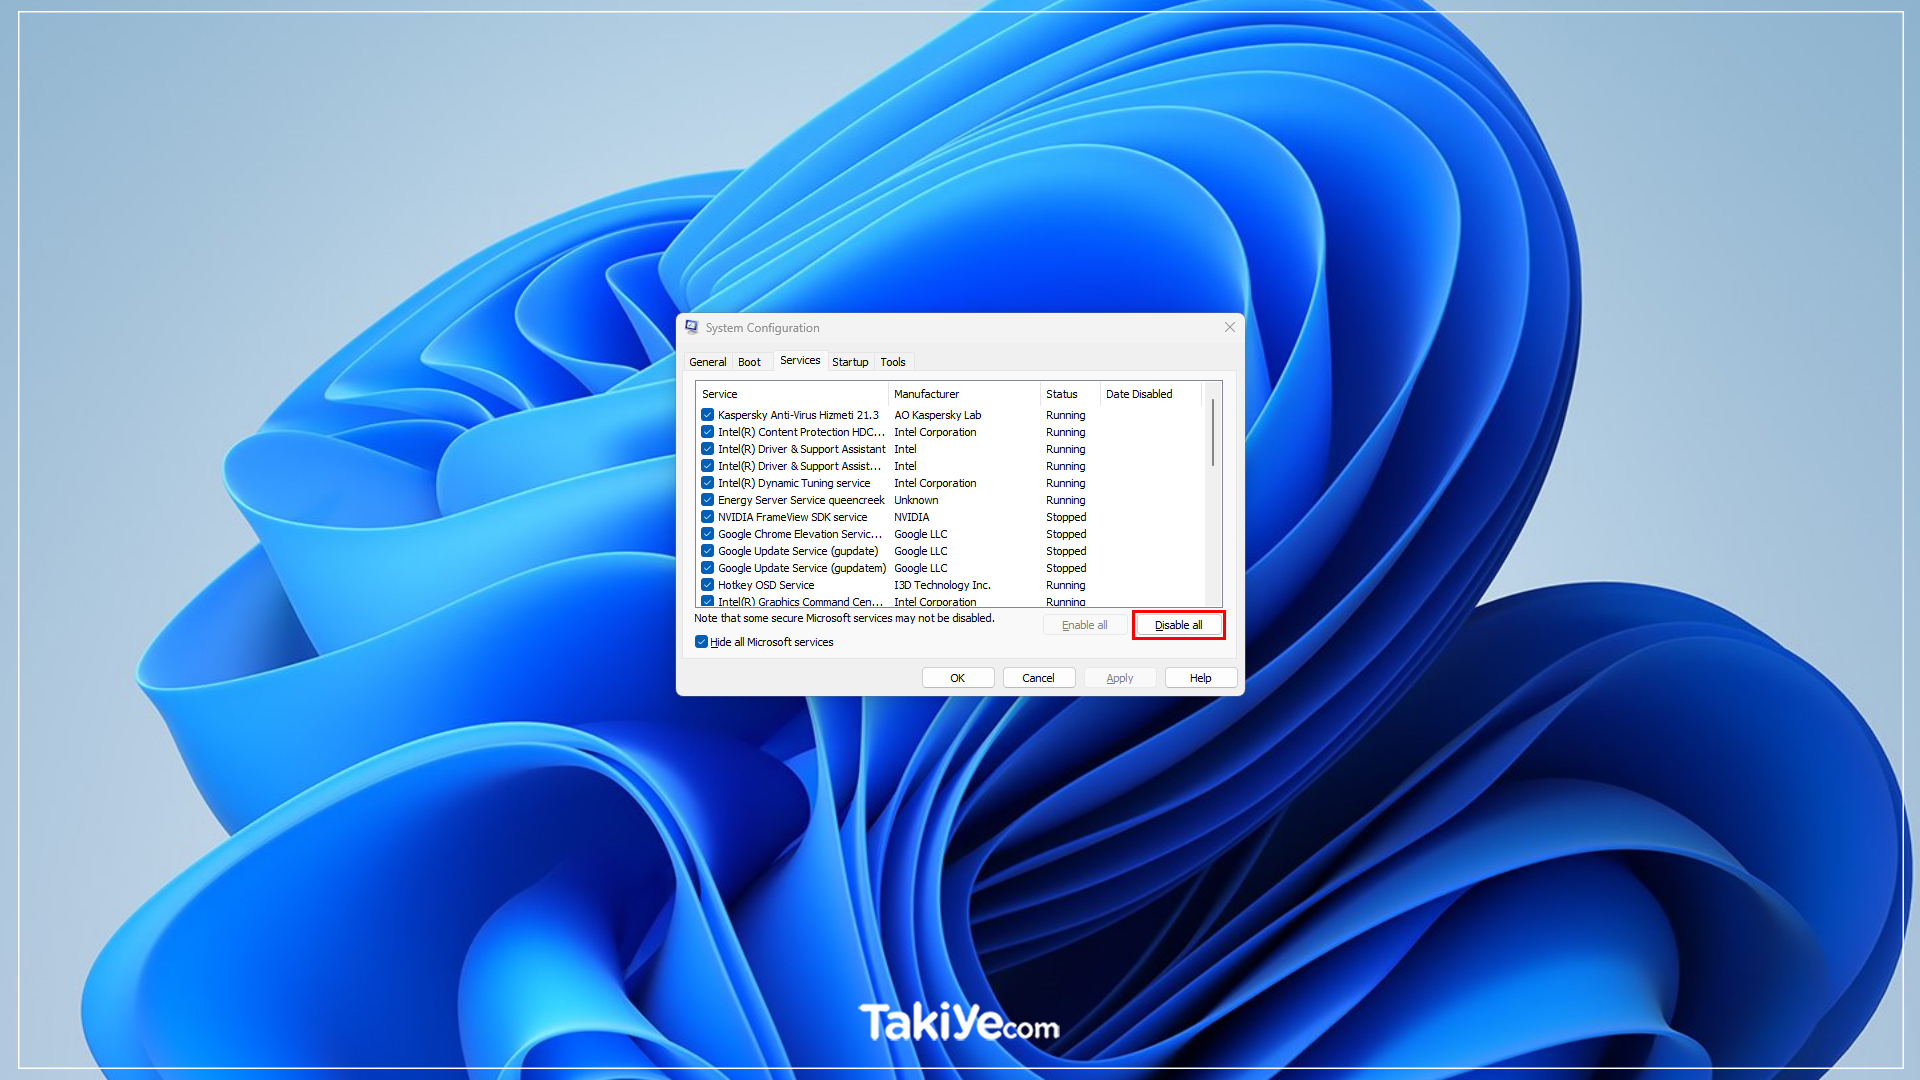Toggle NVIDIA FrameView SDK service checkbox

pos(707,517)
